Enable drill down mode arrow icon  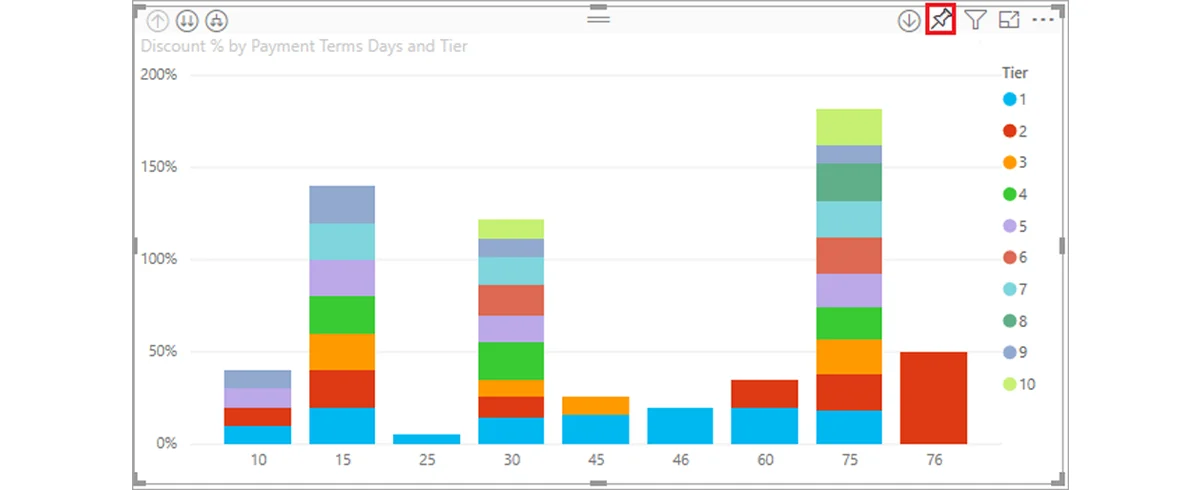click(909, 20)
